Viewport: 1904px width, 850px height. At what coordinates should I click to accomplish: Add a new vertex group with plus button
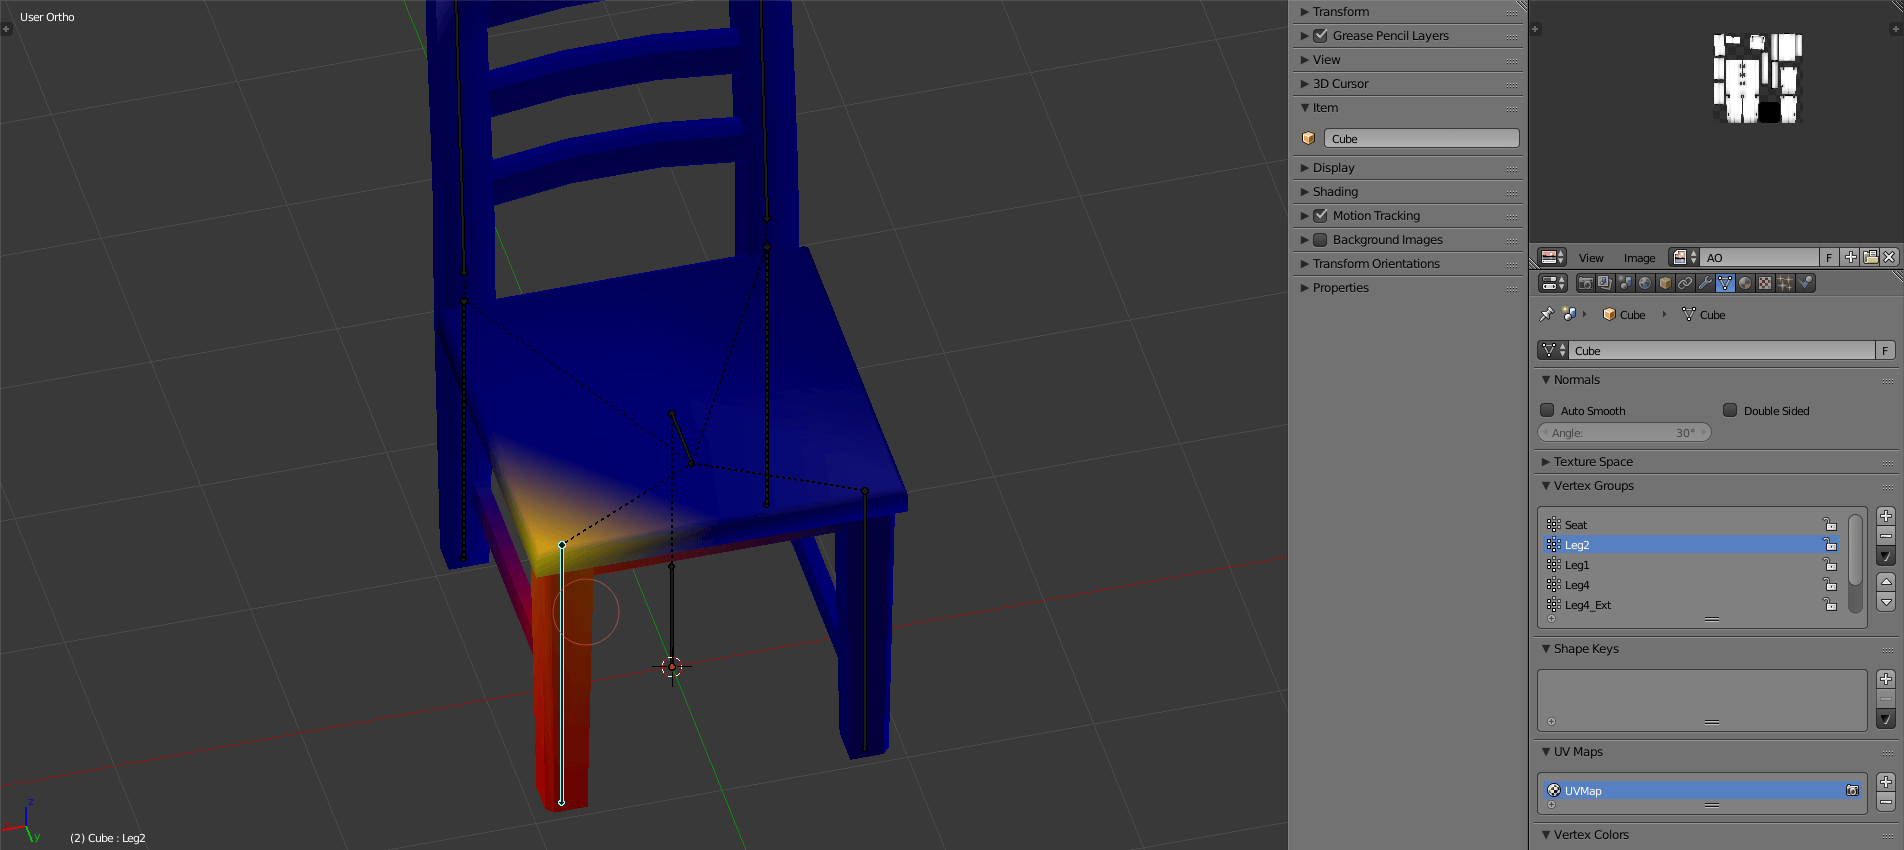[1886, 516]
